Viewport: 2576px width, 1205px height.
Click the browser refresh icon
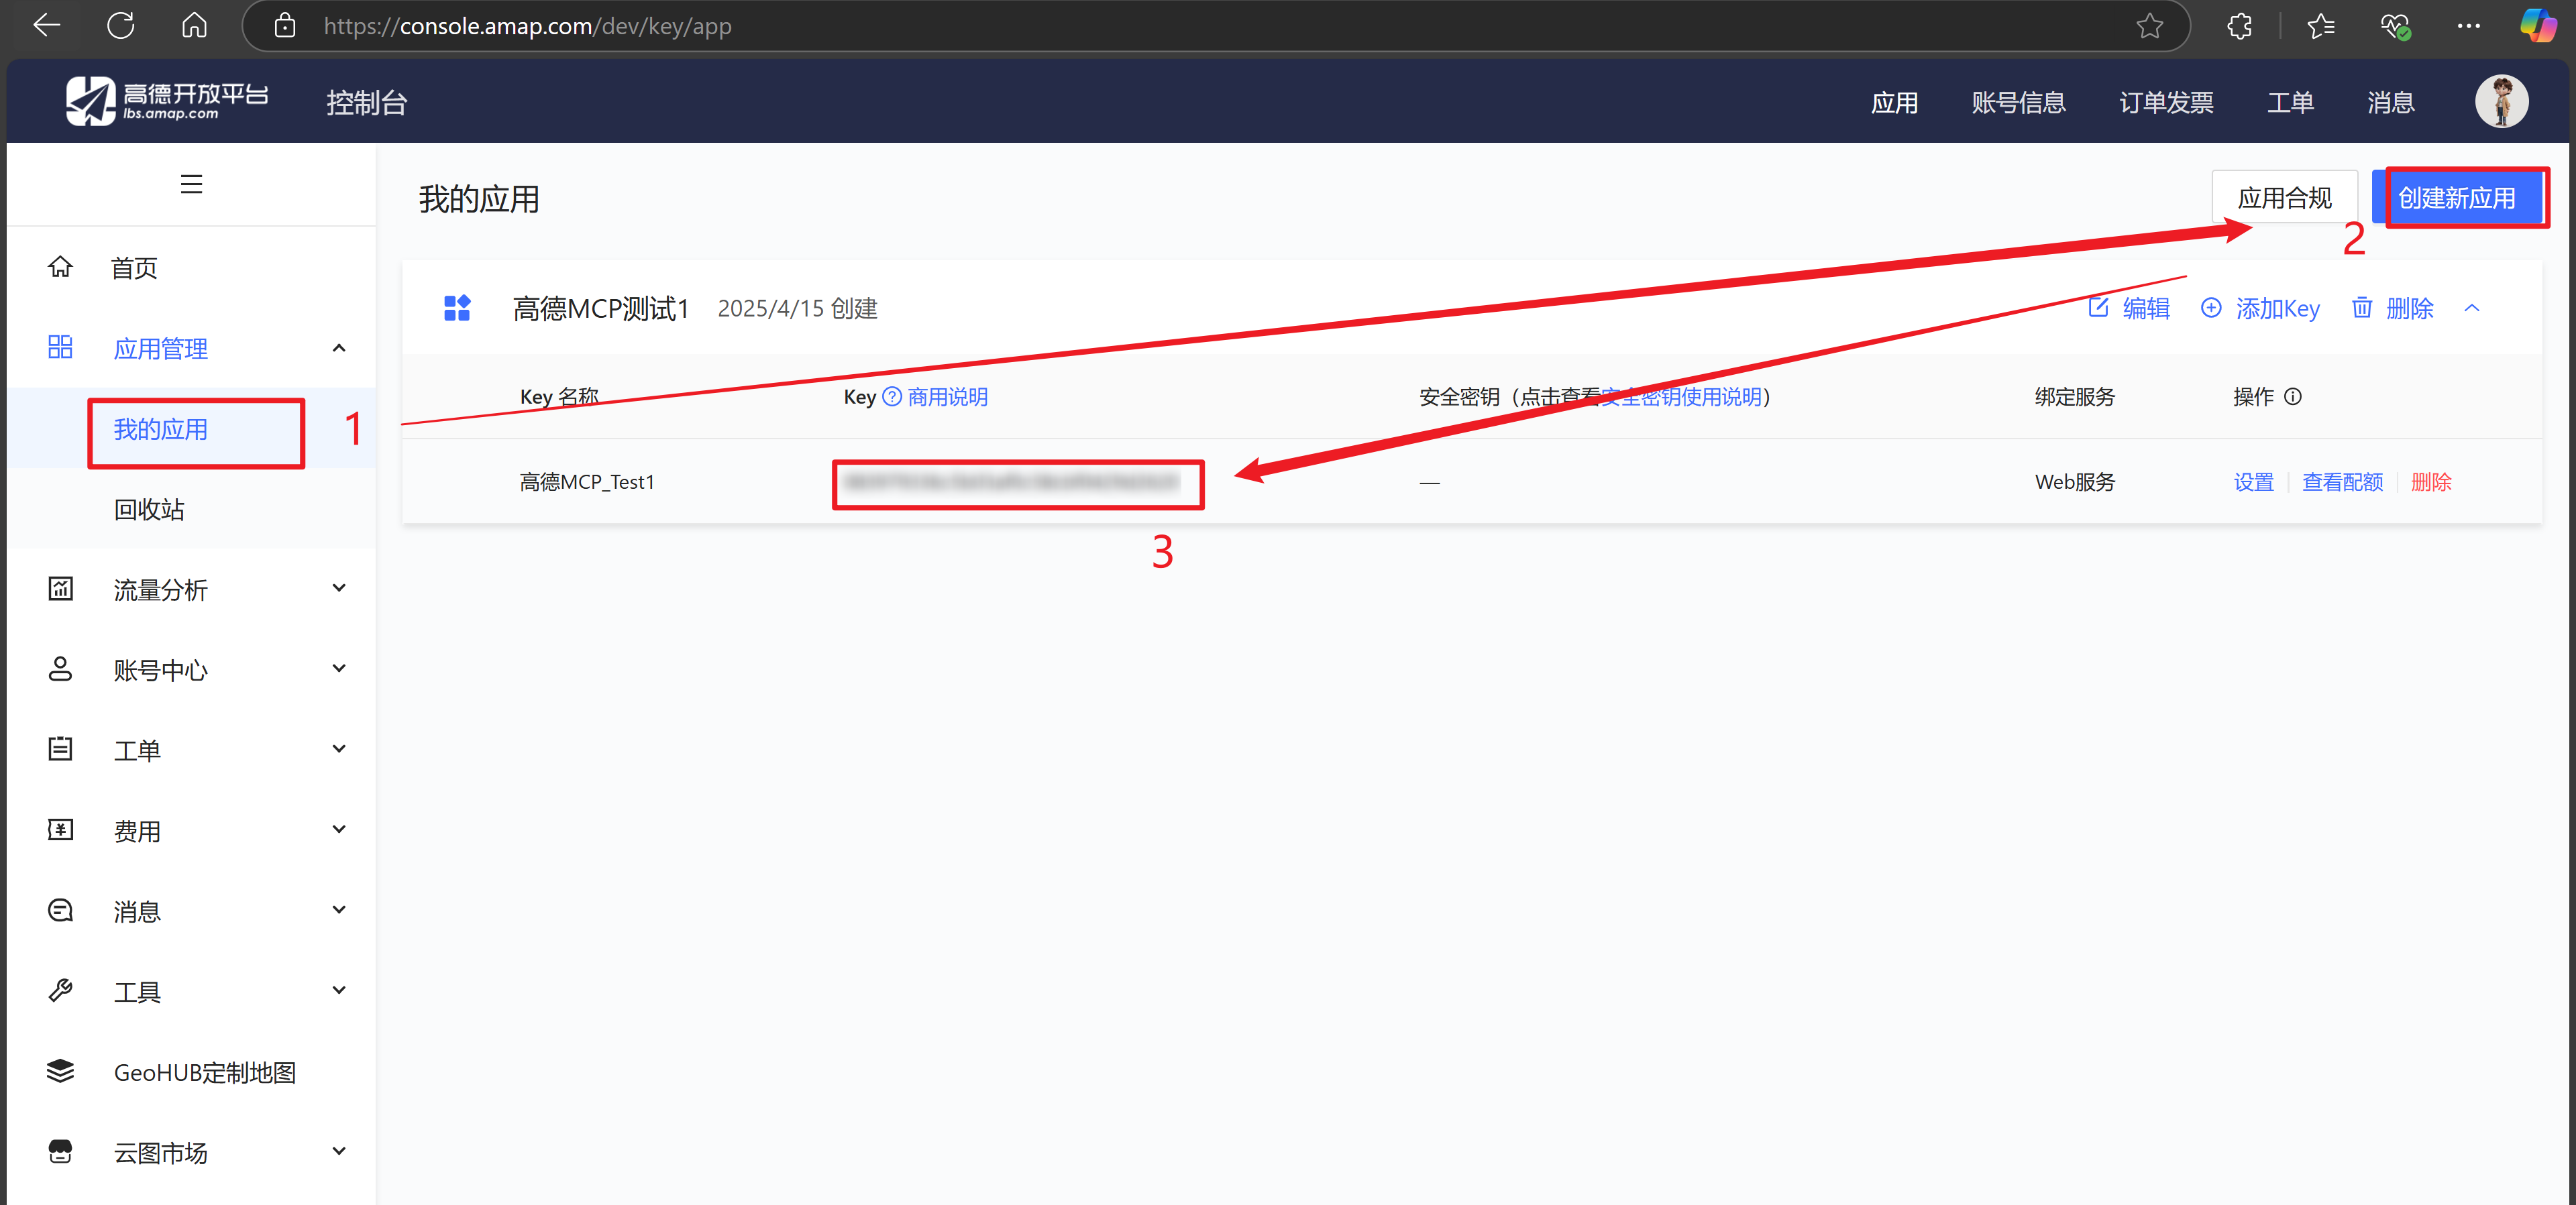pyautogui.click(x=121, y=26)
